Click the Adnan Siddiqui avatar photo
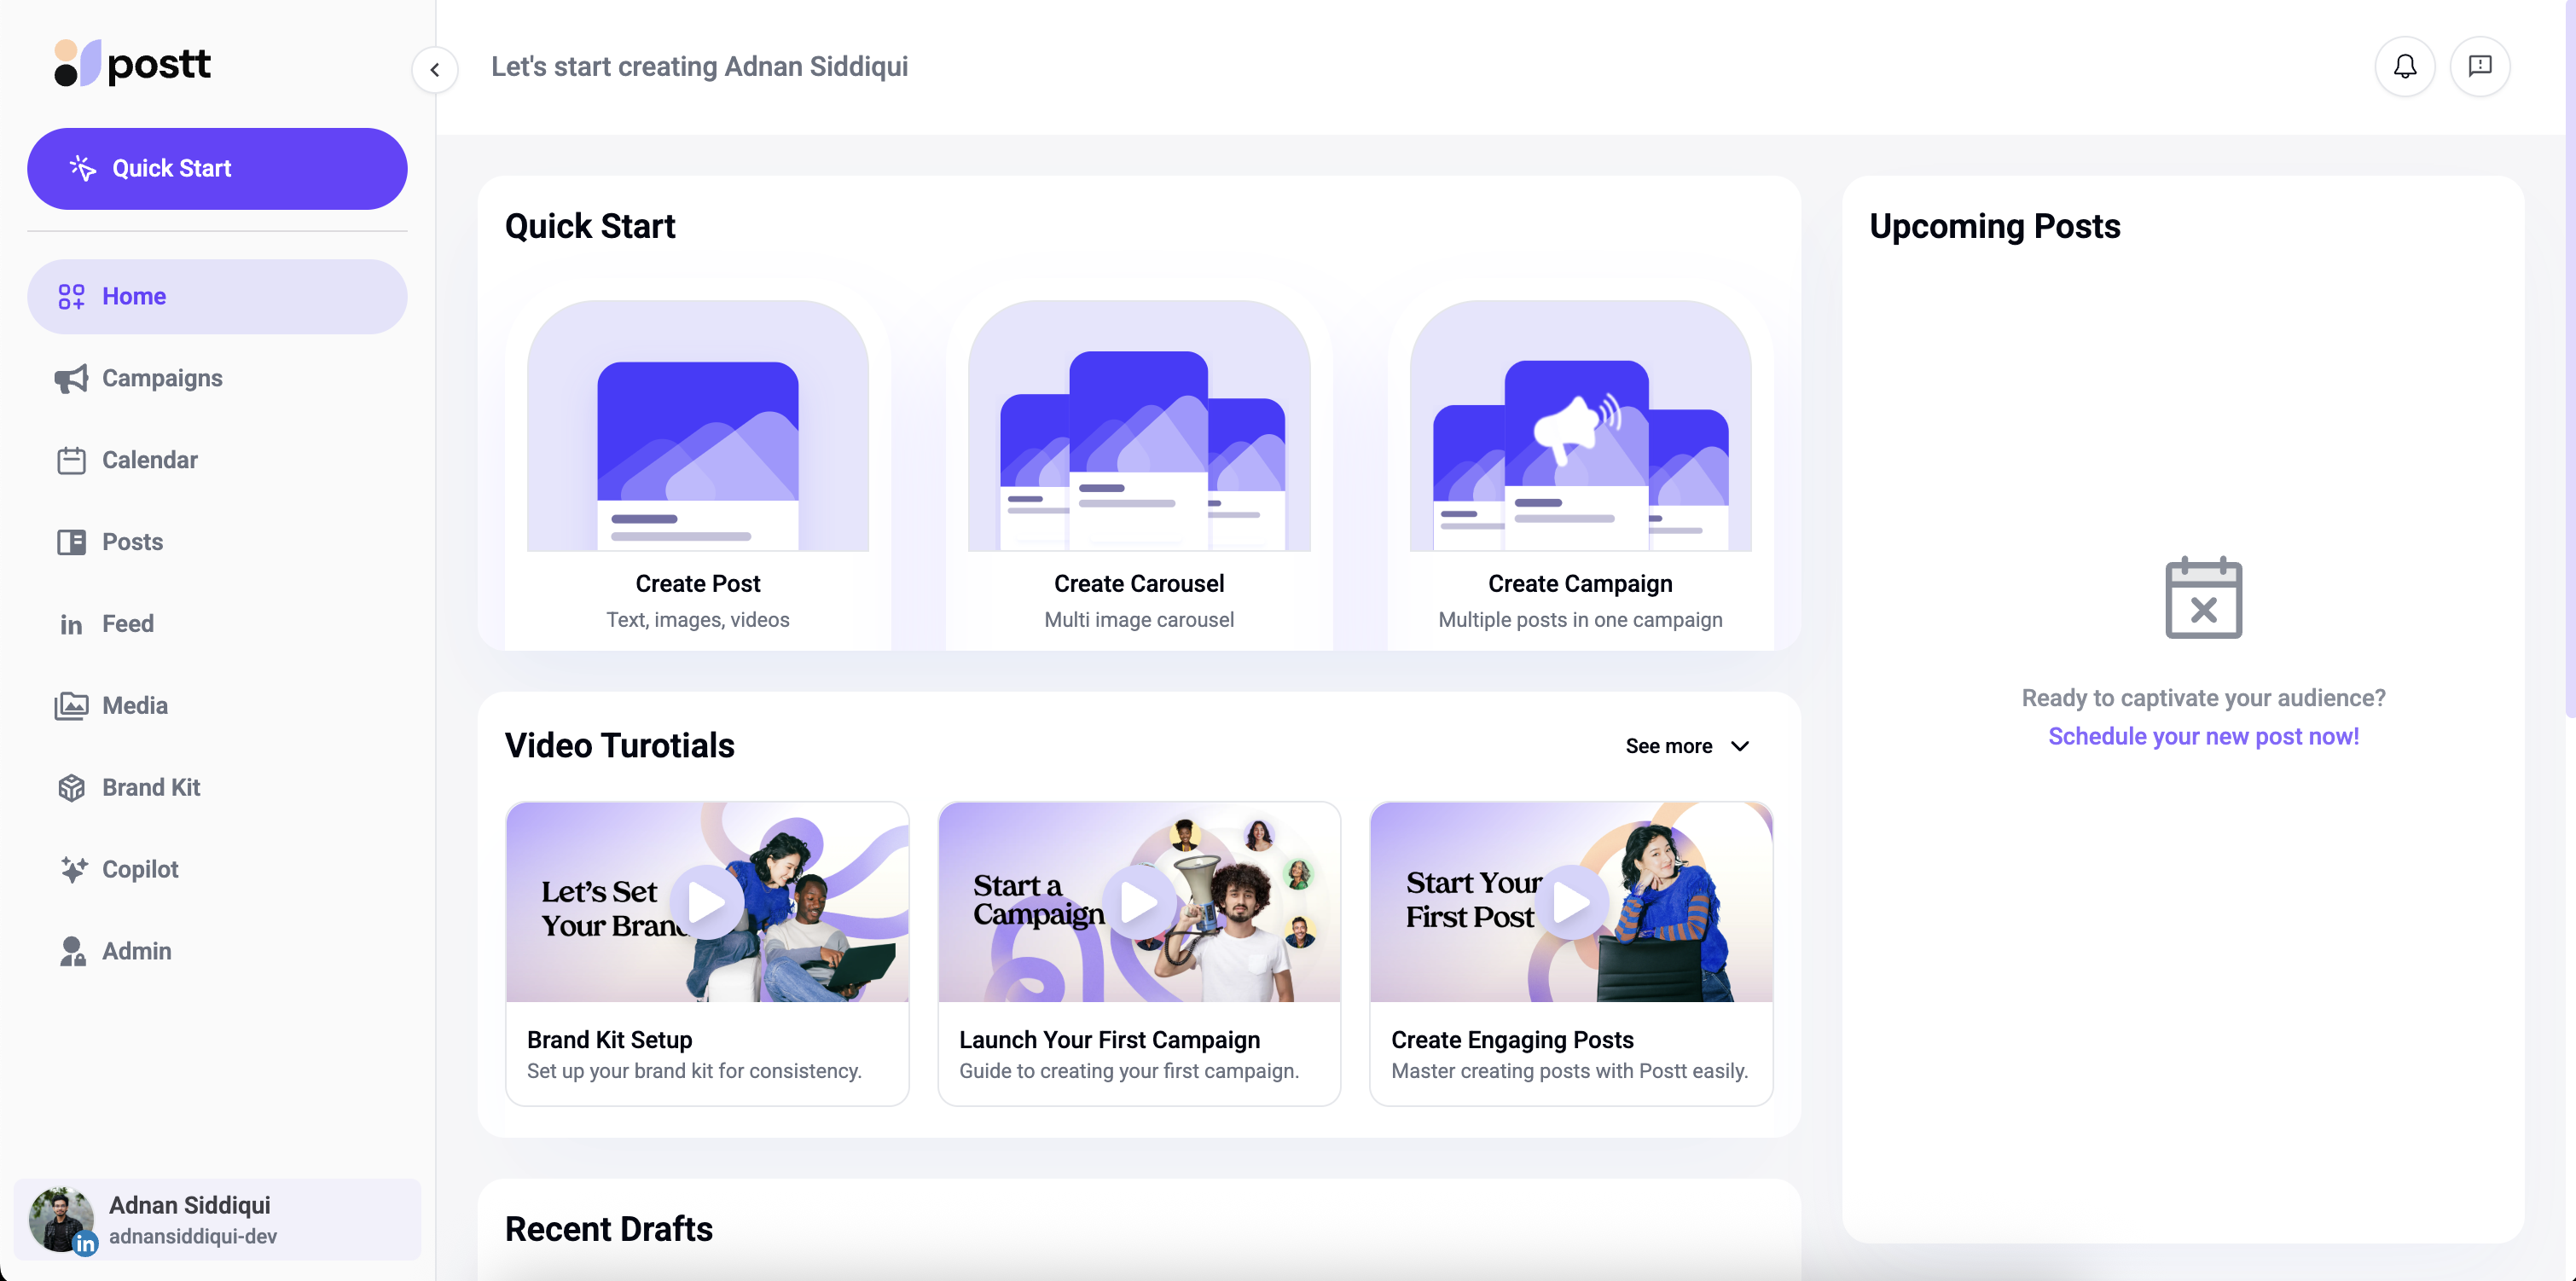 tap(60, 1218)
